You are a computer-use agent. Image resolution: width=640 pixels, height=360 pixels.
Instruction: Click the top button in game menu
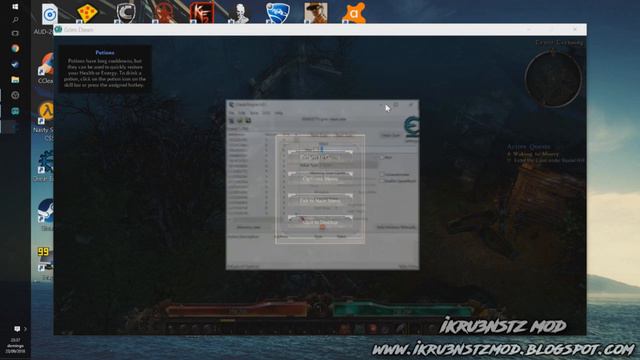(320, 157)
